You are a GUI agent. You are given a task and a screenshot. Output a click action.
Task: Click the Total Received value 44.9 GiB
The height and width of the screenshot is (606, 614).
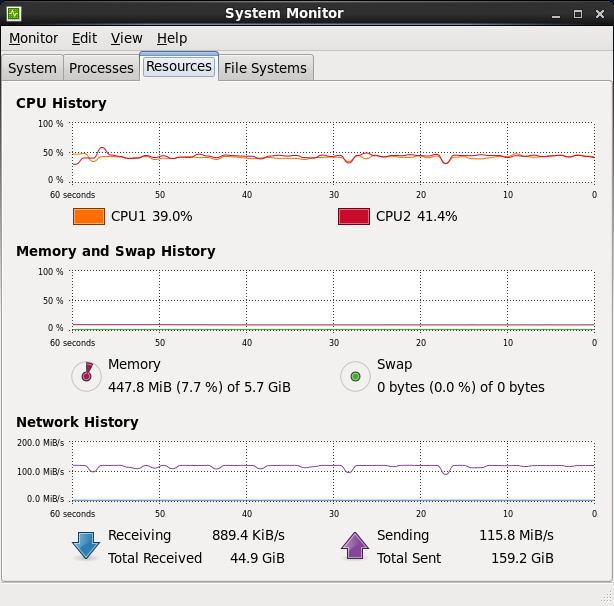257,558
